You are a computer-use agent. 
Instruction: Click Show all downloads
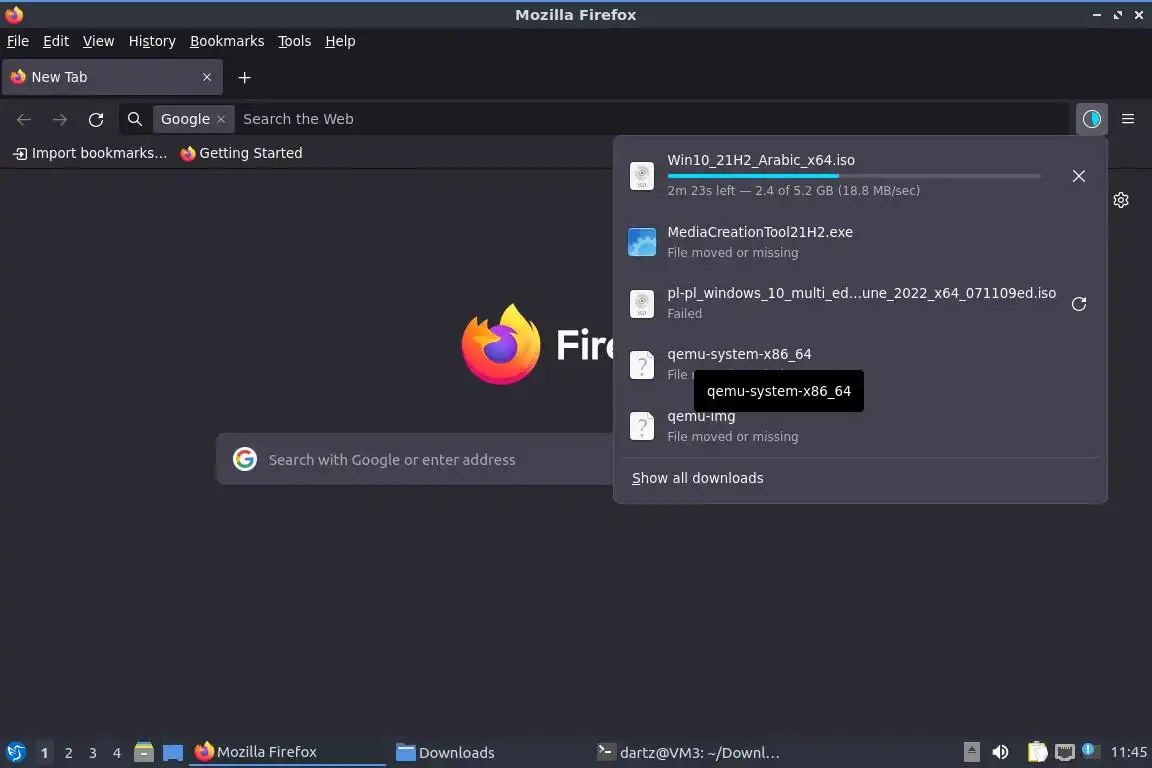(x=697, y=478)
